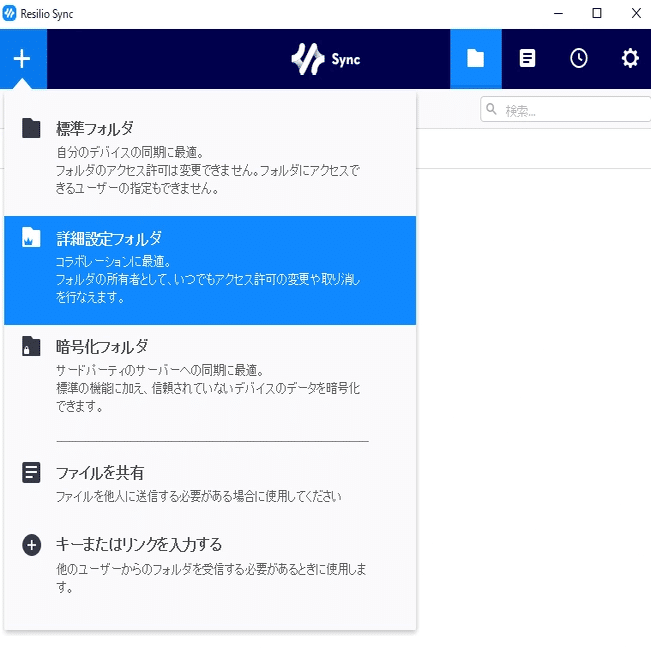The height and width of the screenshot is (651, 651).
Task: Click the circled plus key icon
Action: pos(32,545)
